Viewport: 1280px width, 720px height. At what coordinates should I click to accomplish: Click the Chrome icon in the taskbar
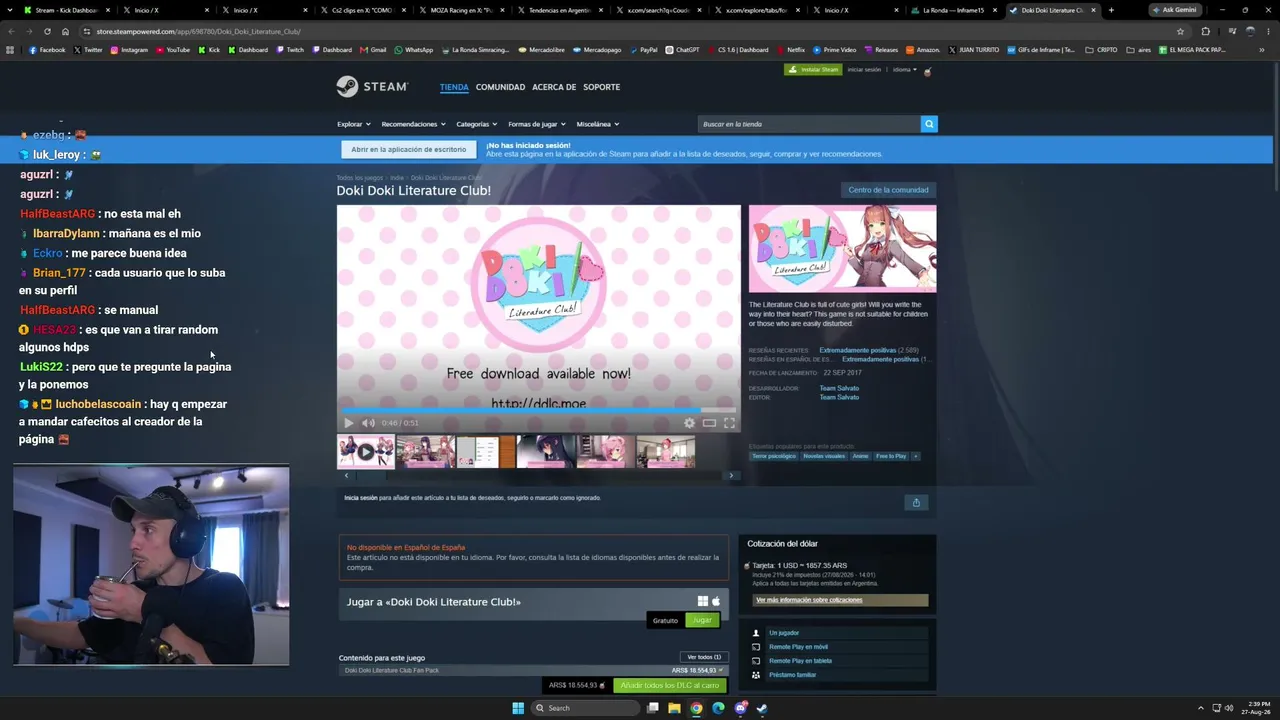point(696,708)
